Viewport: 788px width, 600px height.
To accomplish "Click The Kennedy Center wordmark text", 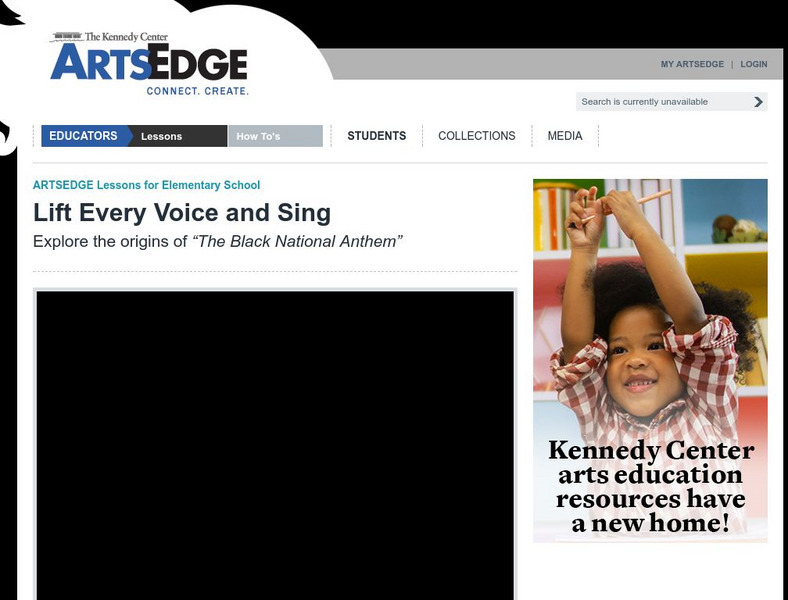I will 126,37.
